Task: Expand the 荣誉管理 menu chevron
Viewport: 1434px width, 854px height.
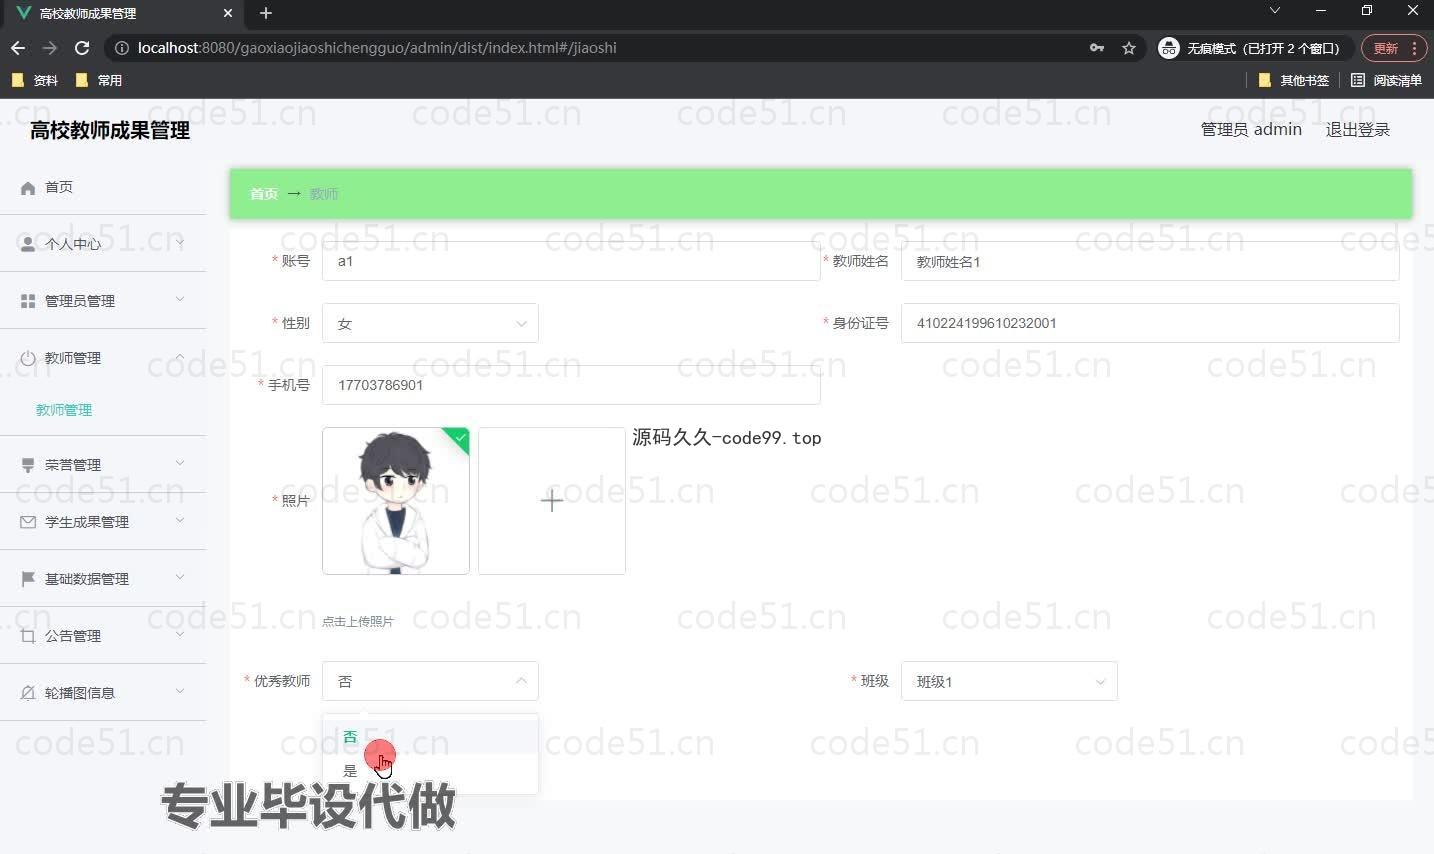Action: pos(180,464)
